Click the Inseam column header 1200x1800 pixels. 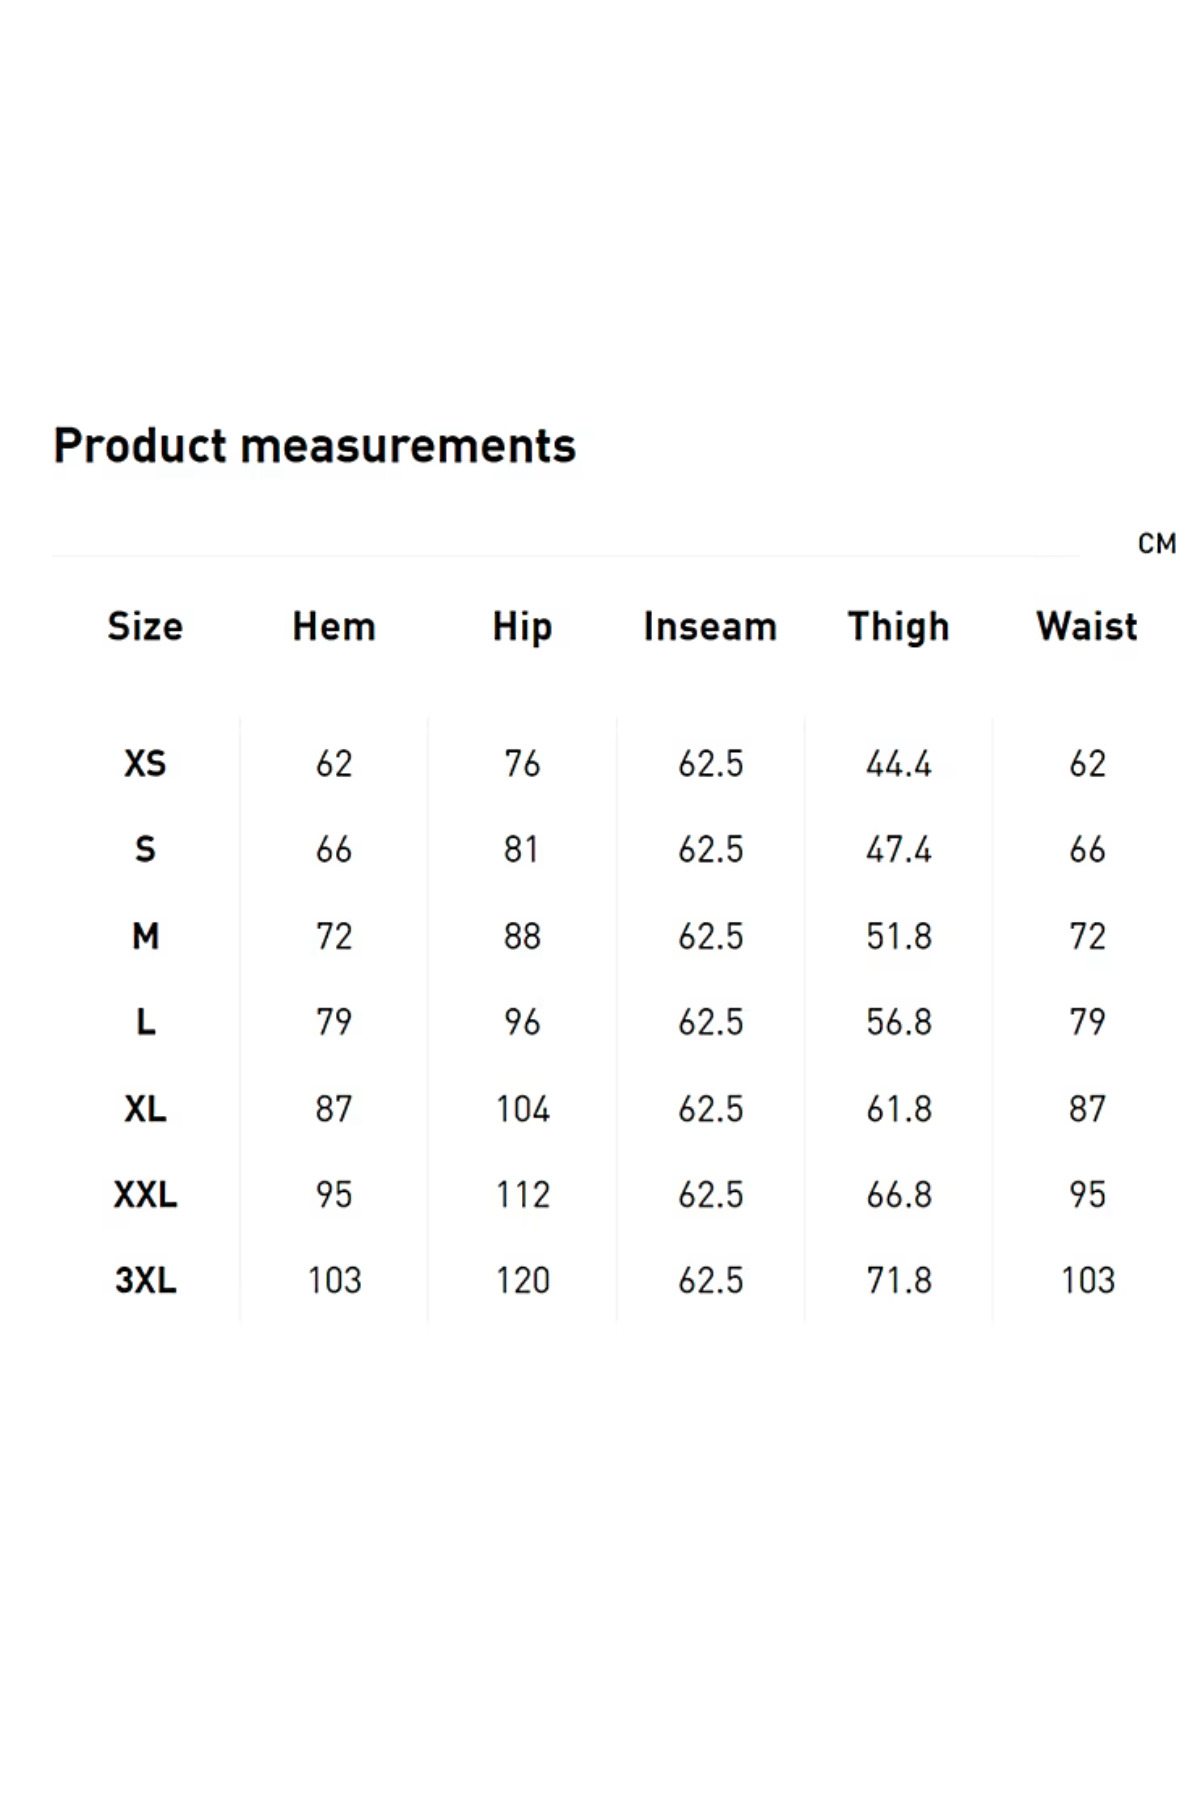[x=710, y=627]
